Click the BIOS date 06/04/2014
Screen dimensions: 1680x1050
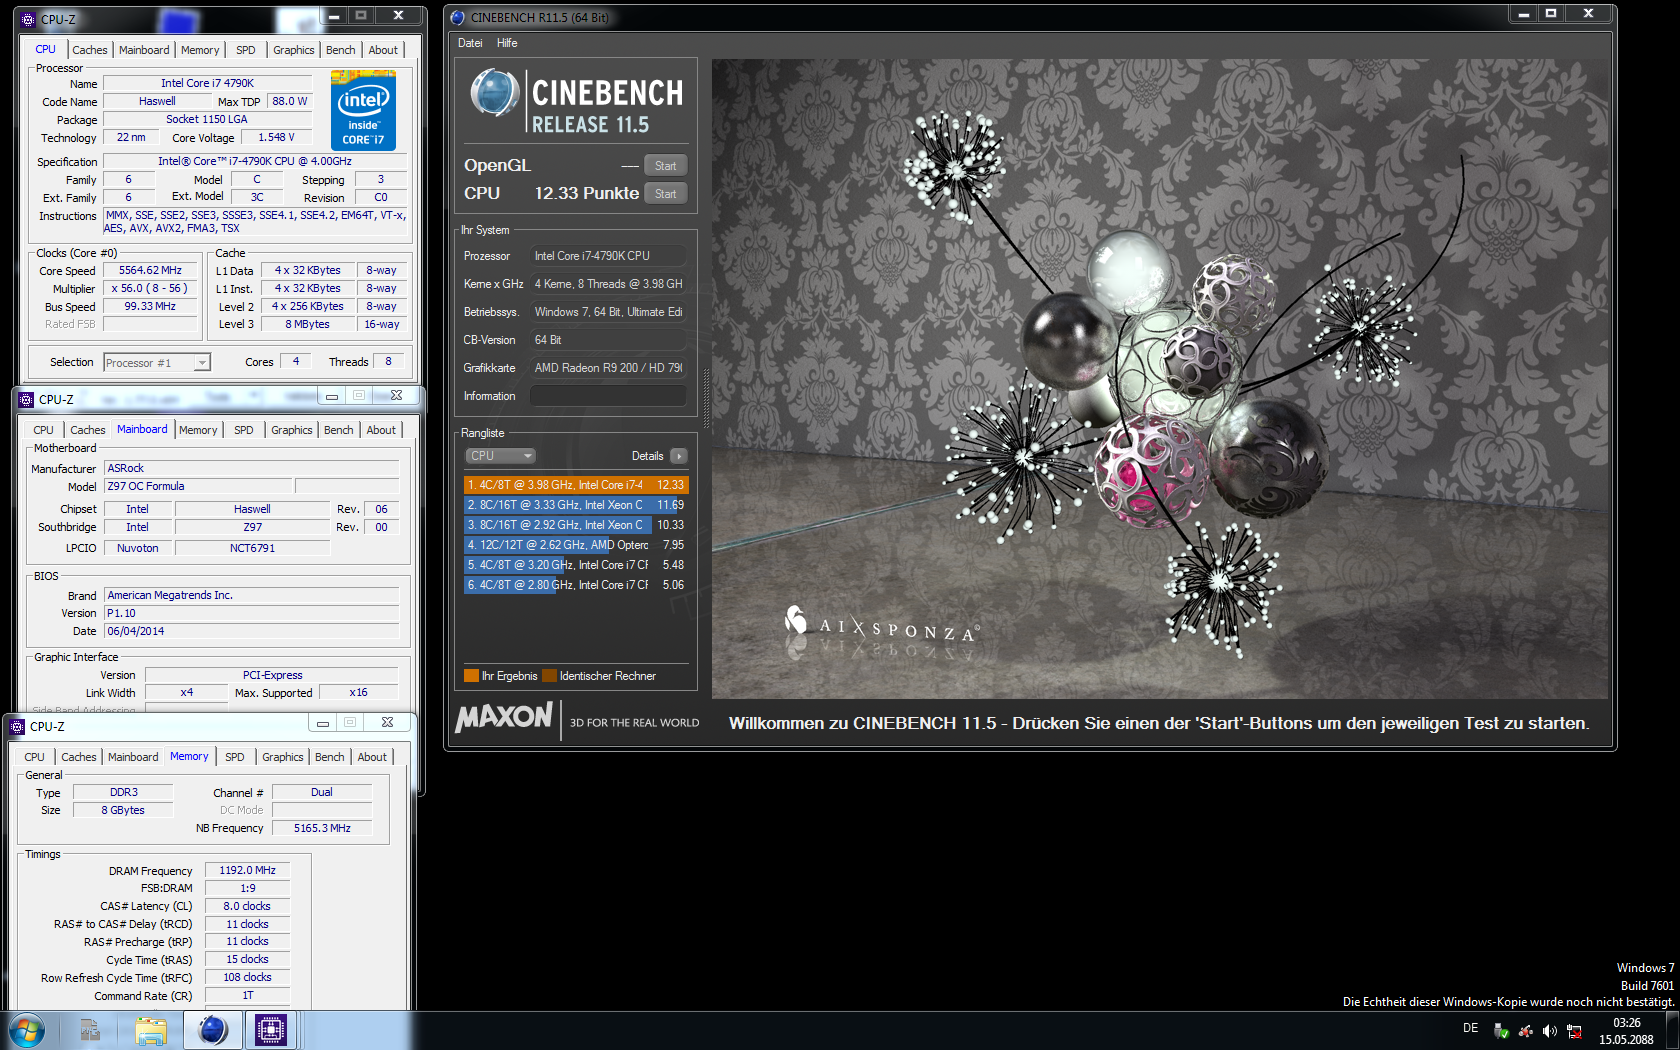click(251, 631)
